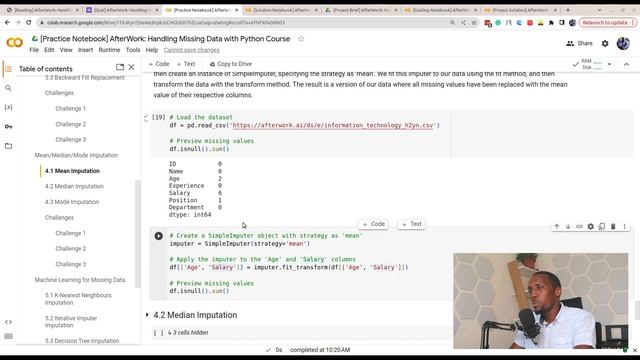Mirror cell in tab icon
Viewport: 640px width, 360px height.
pos(602,226)
